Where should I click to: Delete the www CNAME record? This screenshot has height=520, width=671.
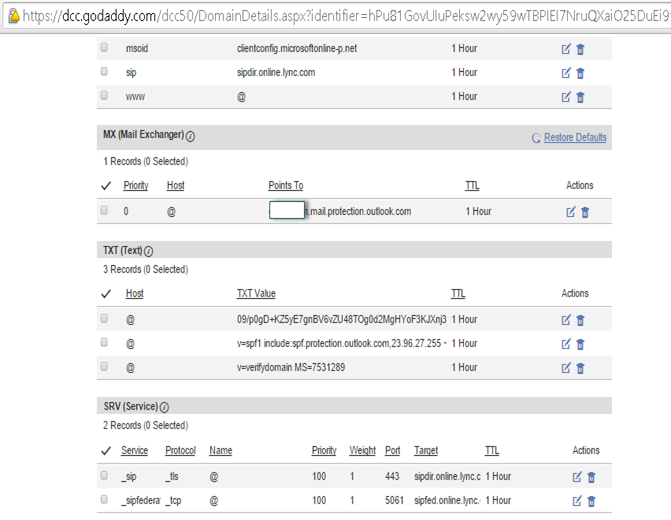[580, 97]
